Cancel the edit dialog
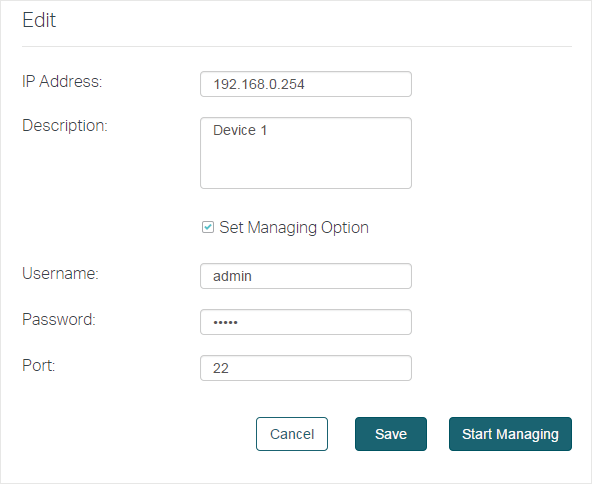 click(292, 434)
